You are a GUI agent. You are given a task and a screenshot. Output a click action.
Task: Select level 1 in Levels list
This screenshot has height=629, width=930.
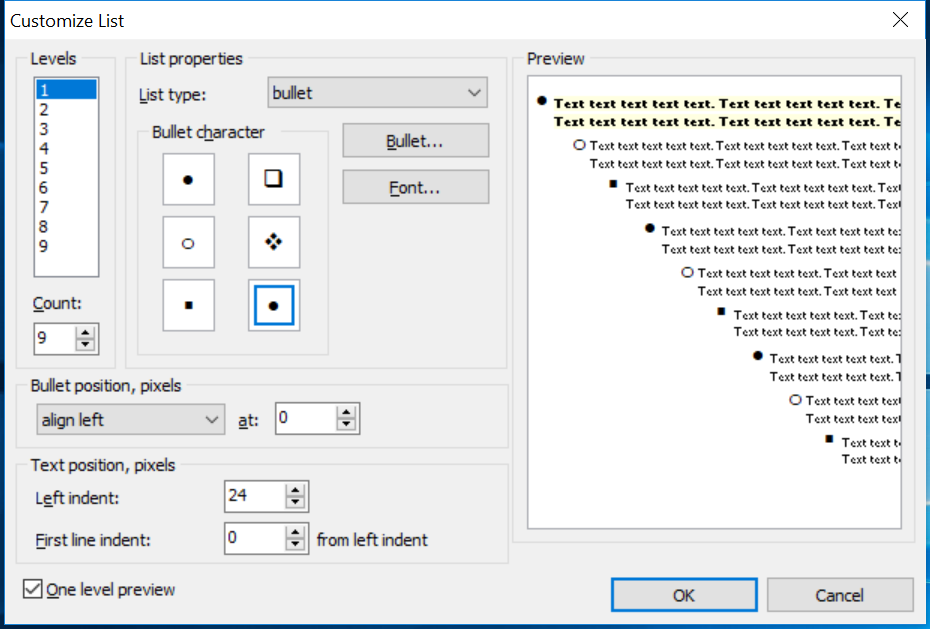click(x=66, y=90)
